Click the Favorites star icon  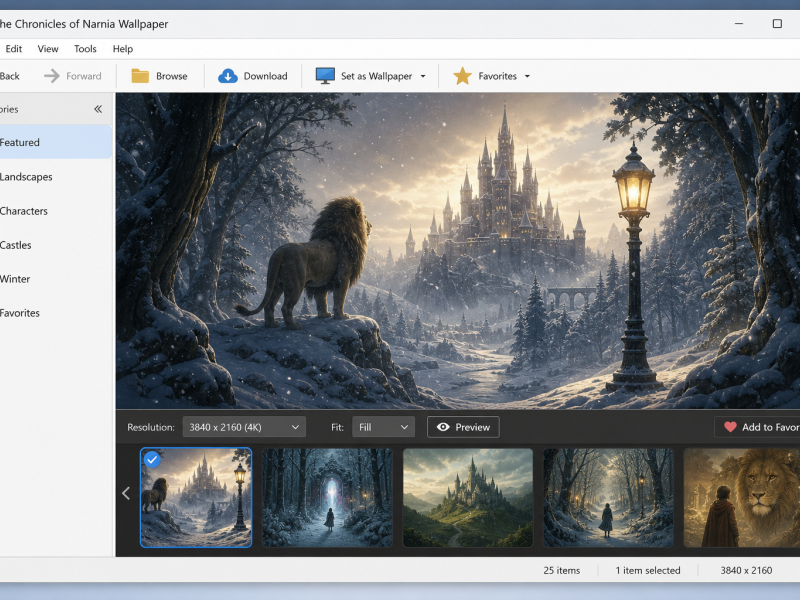[x=462, y=76]
